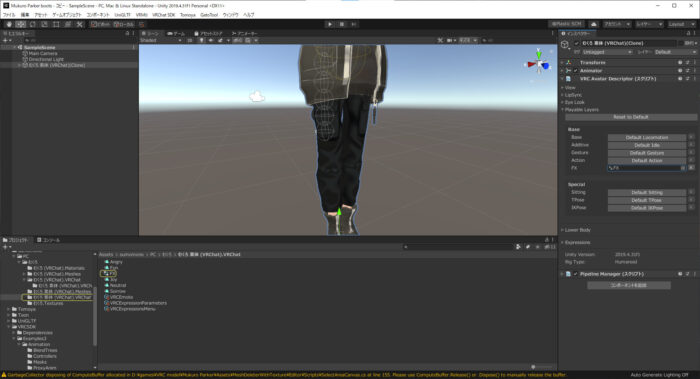Screen dimensions: 700x379
Task: Click the Step frame button
Action: click(354, 24)
